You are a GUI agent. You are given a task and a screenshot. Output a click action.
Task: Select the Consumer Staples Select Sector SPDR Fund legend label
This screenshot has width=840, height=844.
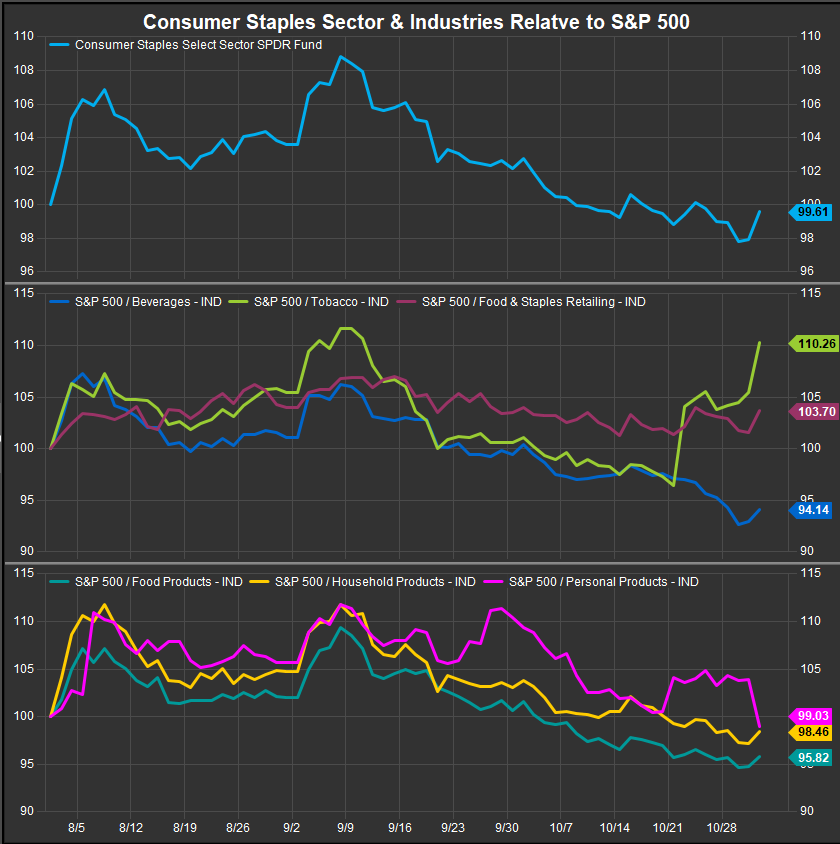198,45
